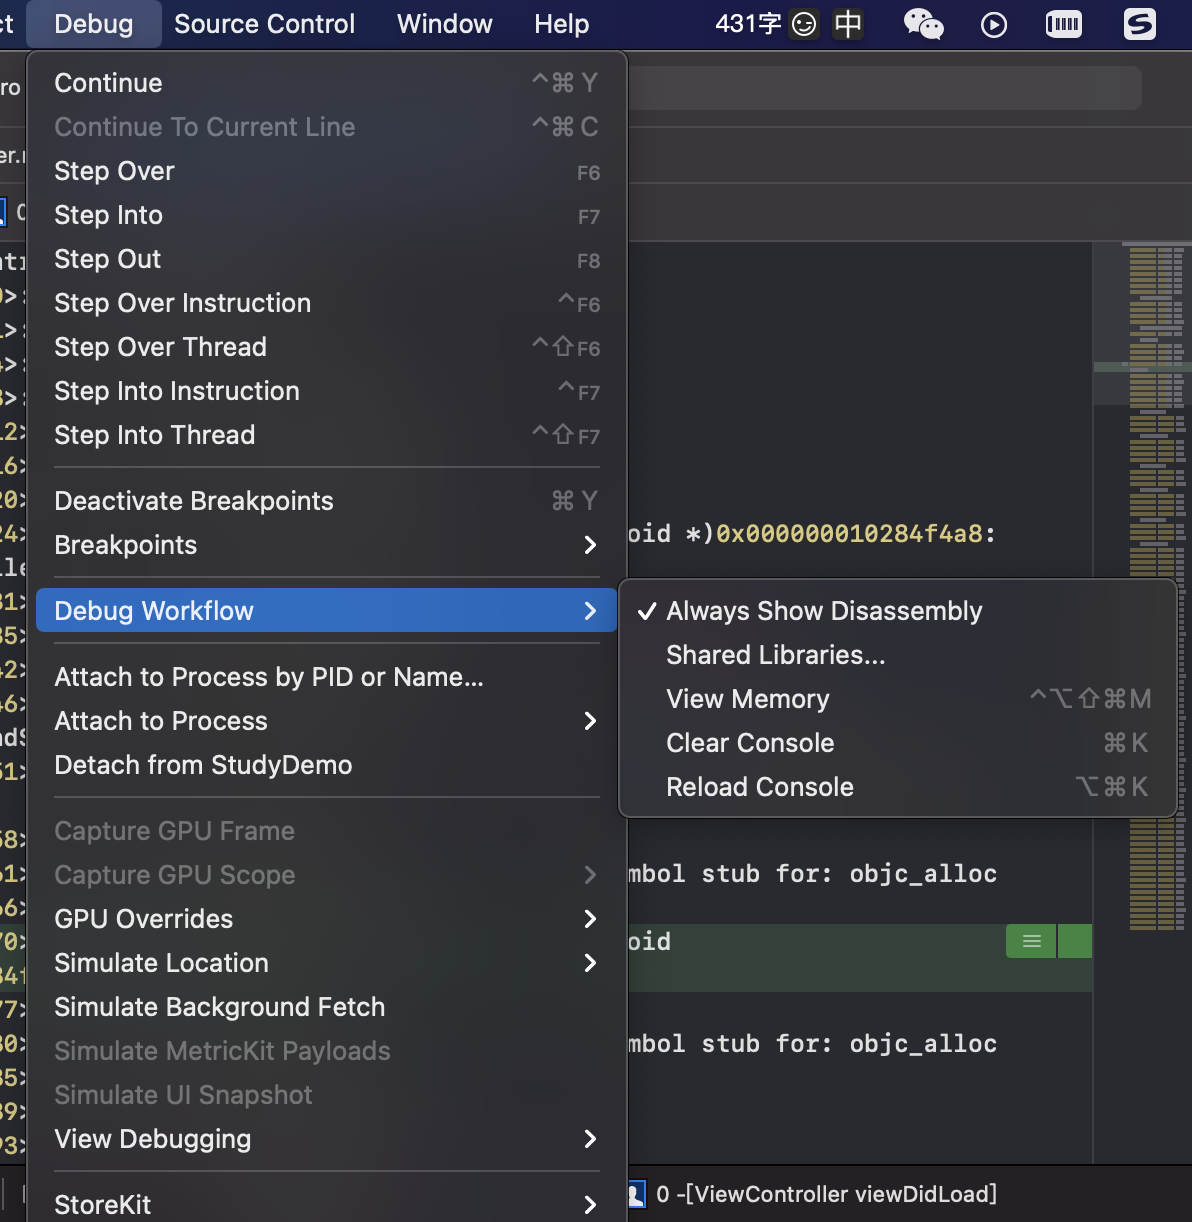Expand the StoreKit submenu
This screenshot has height=1222, width=1192.
[x=326, y=1205]
